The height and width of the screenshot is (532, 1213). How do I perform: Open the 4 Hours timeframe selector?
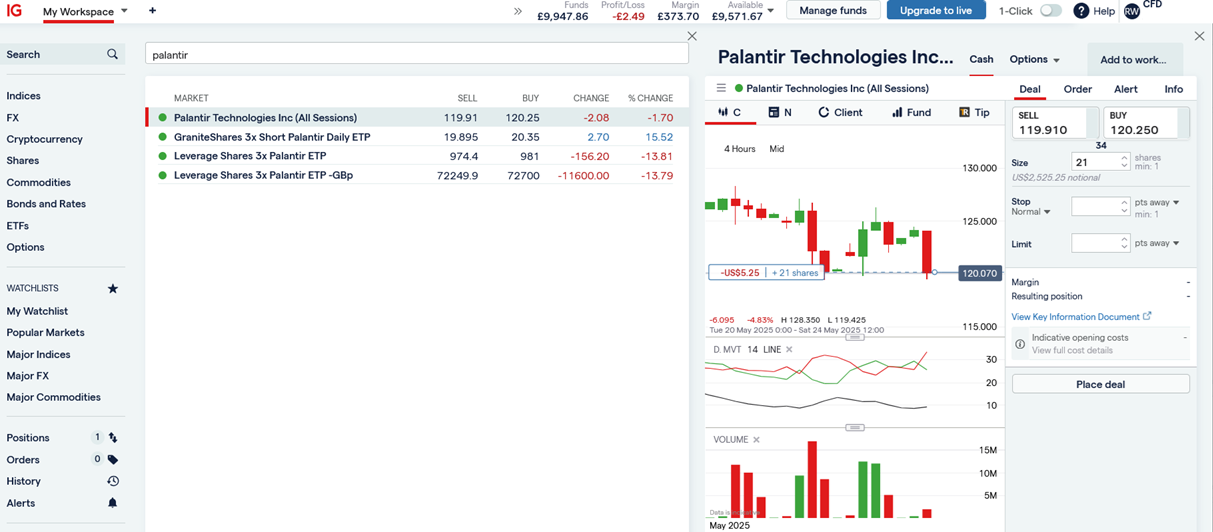pos(740,149)
